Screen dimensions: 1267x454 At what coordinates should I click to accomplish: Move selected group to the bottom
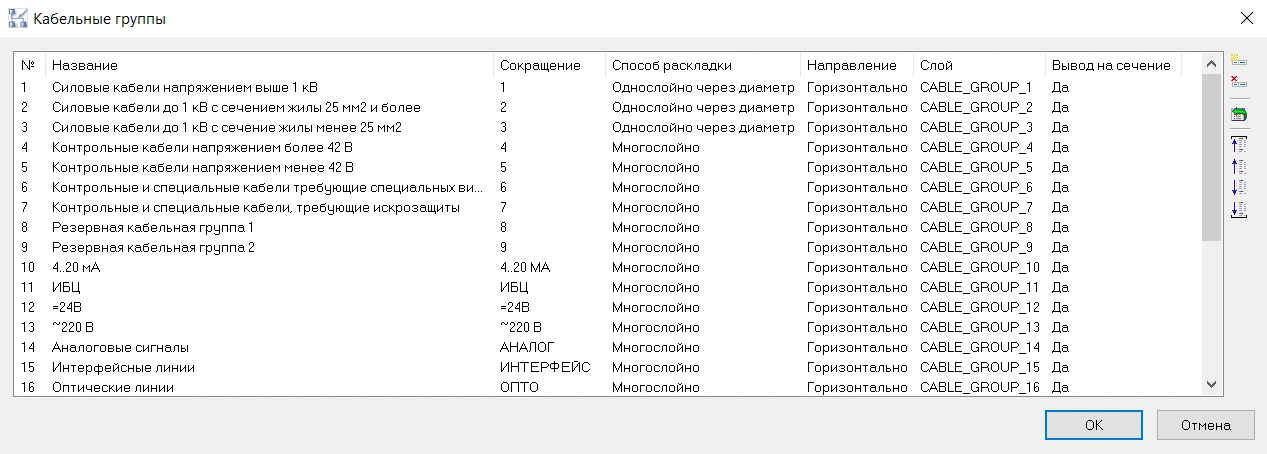click(1239, 208)
